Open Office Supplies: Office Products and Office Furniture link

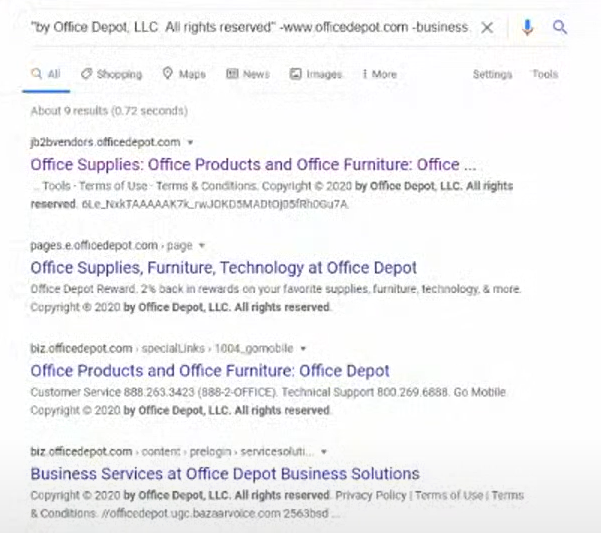pyautogui.click(x=253, y=165)
